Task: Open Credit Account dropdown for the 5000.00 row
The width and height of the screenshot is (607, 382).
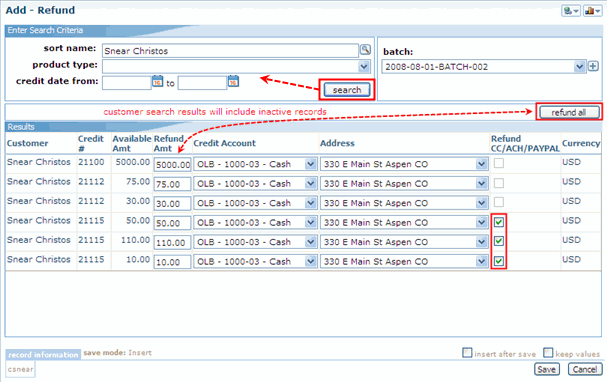Action: tap(310, 164)
